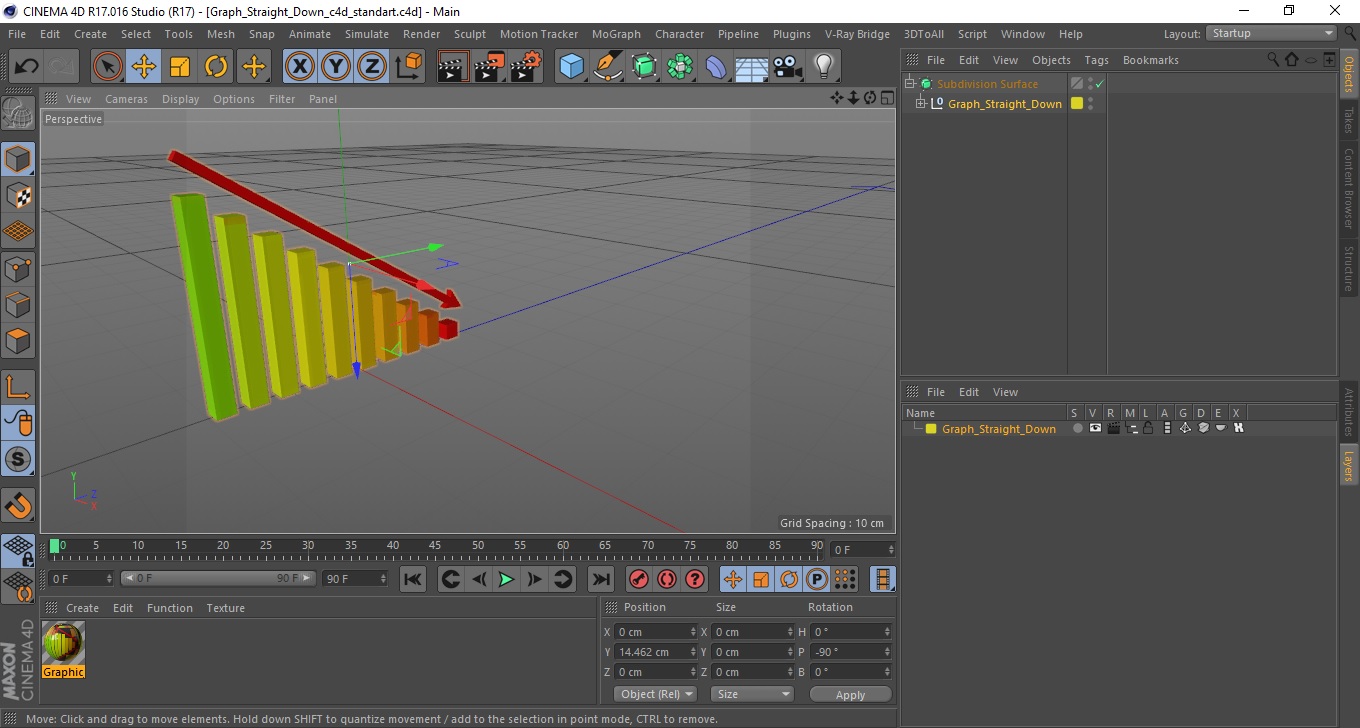Toggle Y axis lock
1360x728 pixels.
(336, 67)
